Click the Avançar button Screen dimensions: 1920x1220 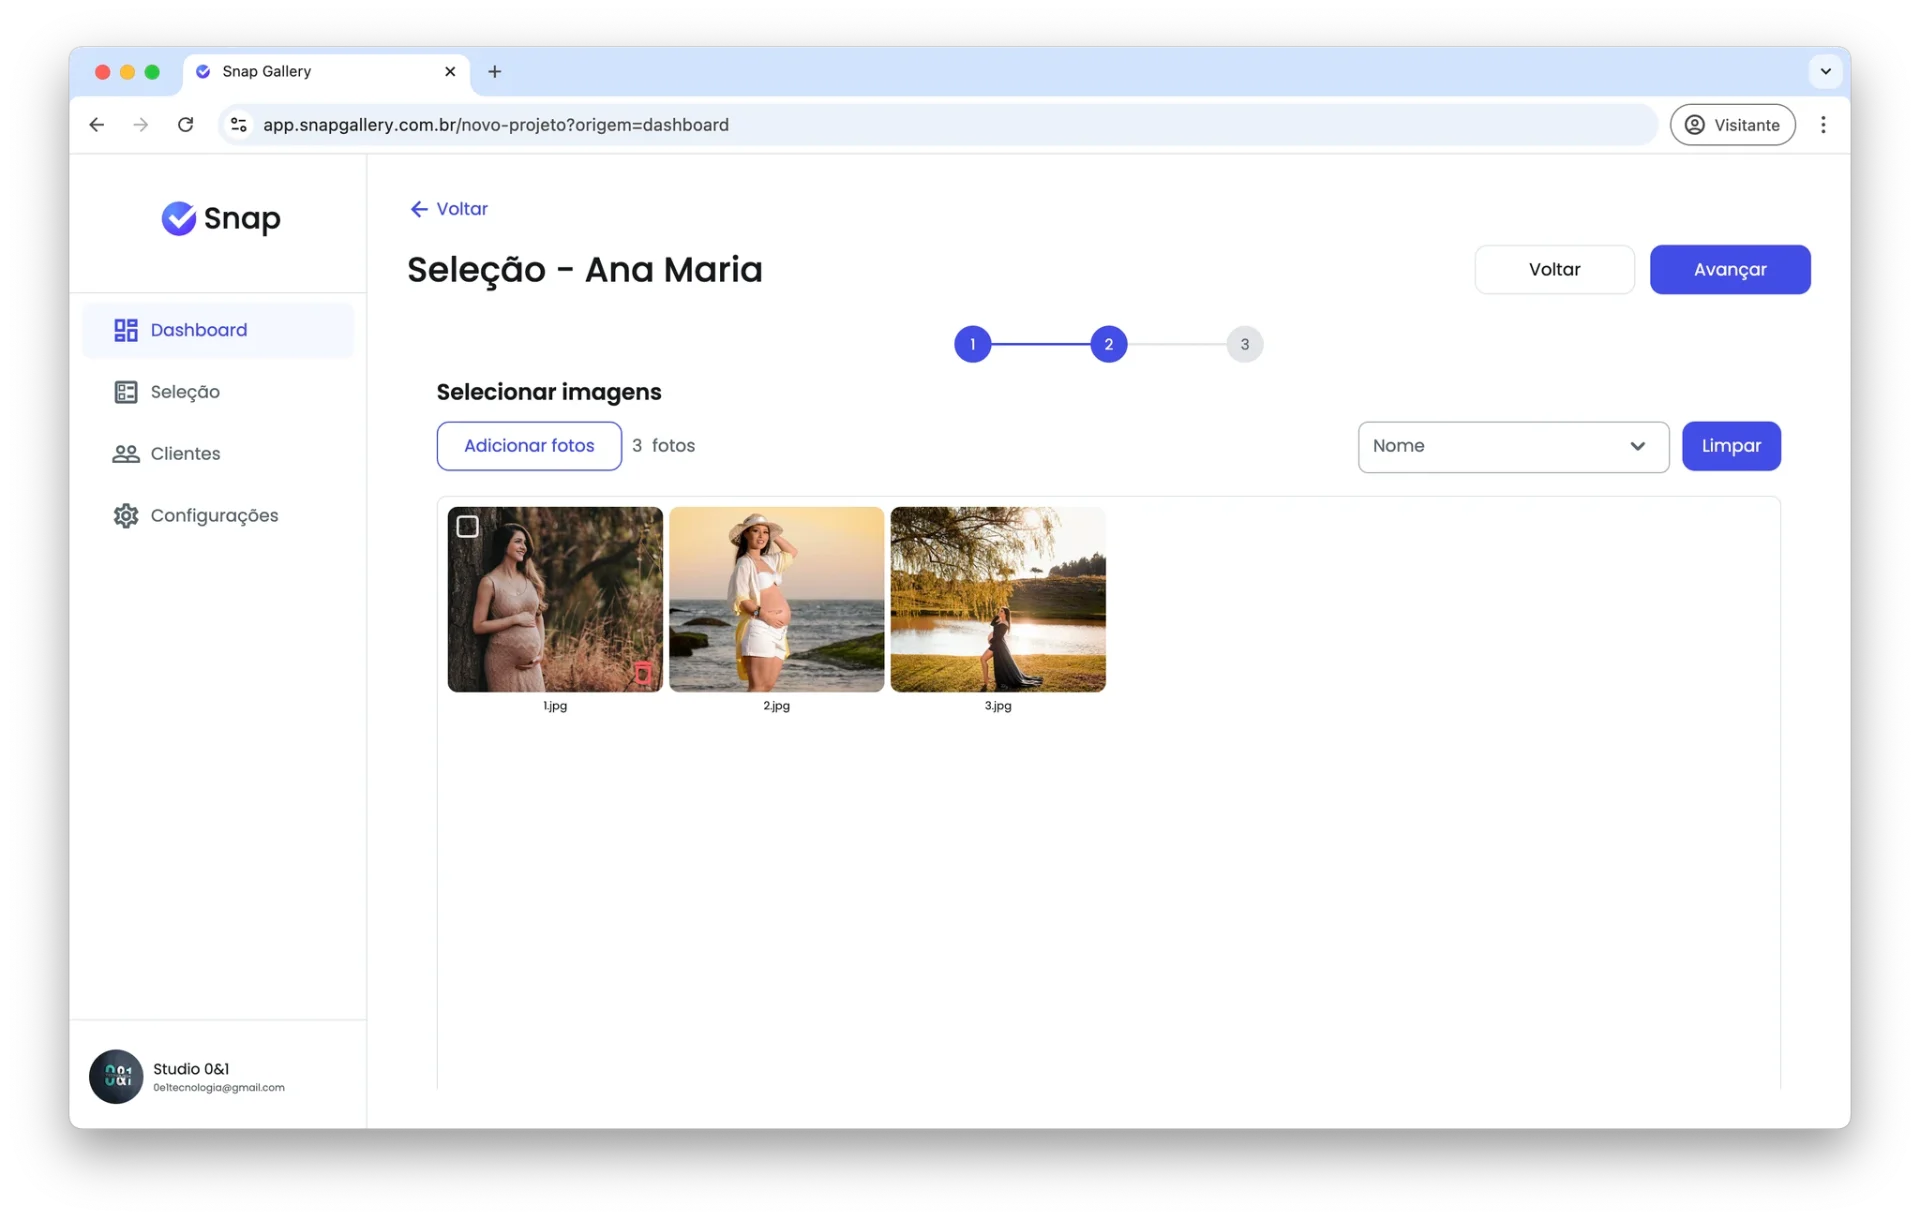coord(1730,270)
